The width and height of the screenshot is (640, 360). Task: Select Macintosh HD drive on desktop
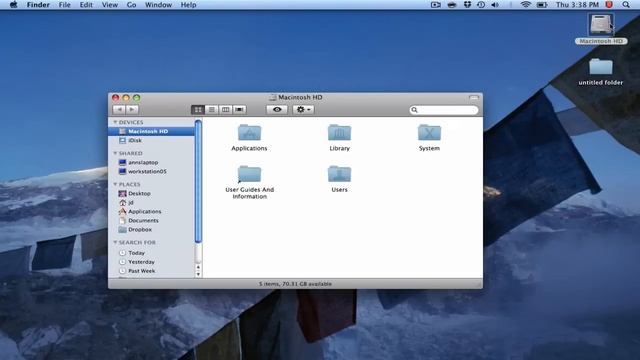click(x=601, y=24)
